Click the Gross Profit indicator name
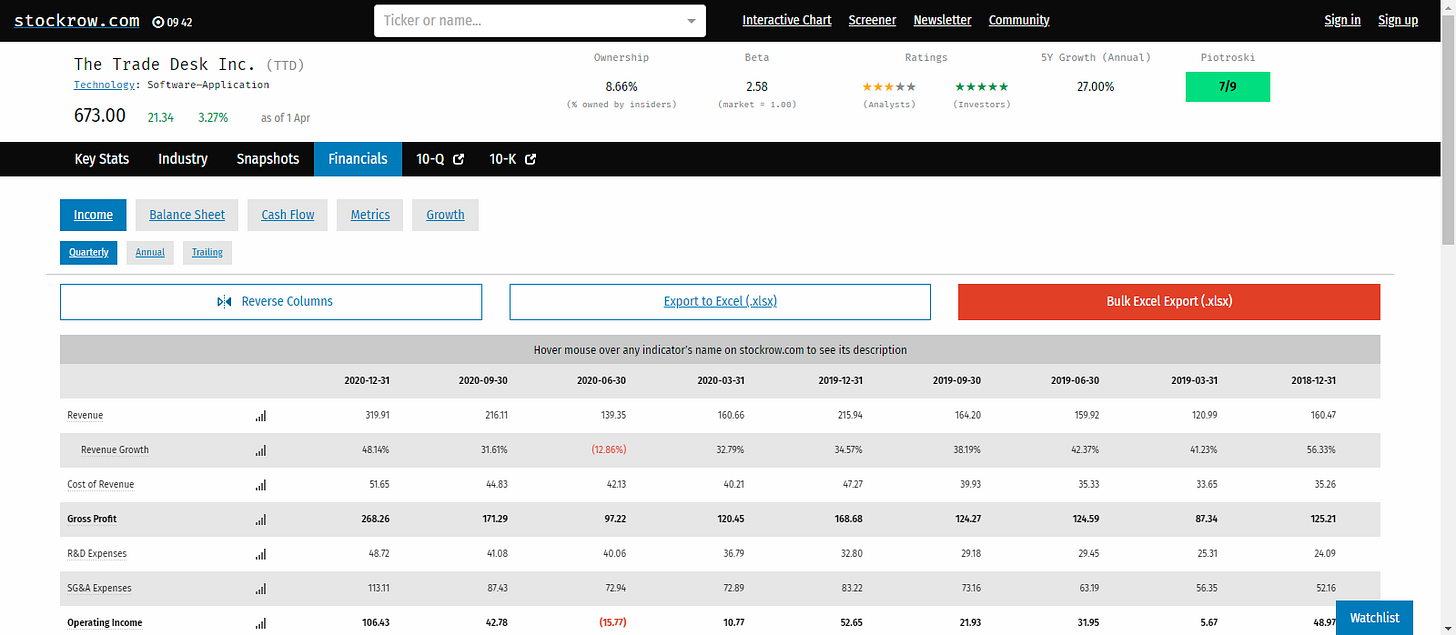This screenshot has width=1456, height=635. pyautogui.click(x=92, y=520)
